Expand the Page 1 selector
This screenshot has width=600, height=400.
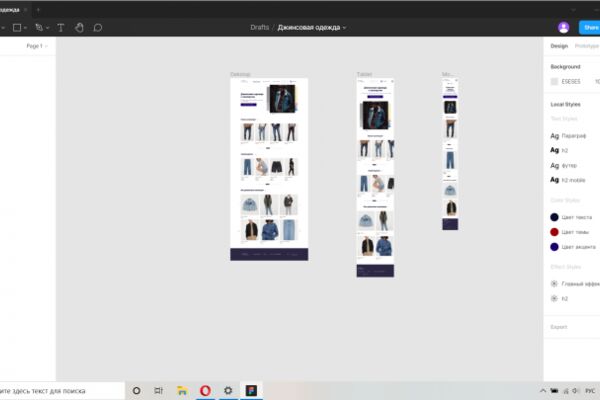(x=37, y=46)
